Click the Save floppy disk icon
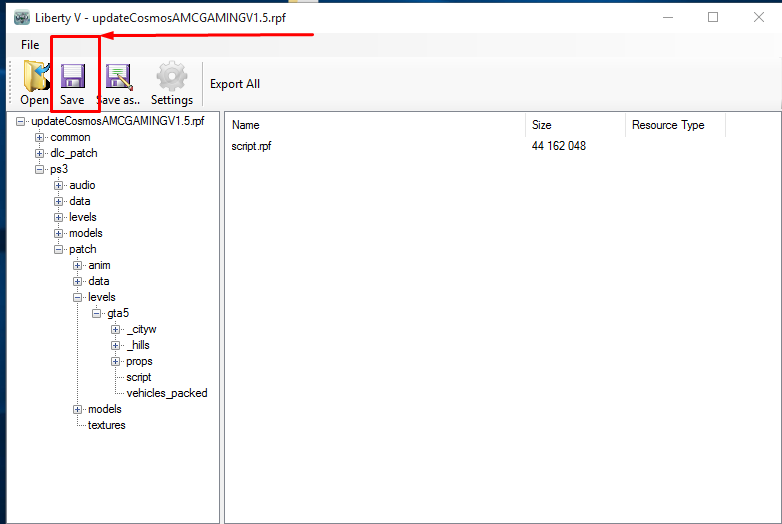Image resolution: width=782 pixels, height=524 pixels. [73, 76]
